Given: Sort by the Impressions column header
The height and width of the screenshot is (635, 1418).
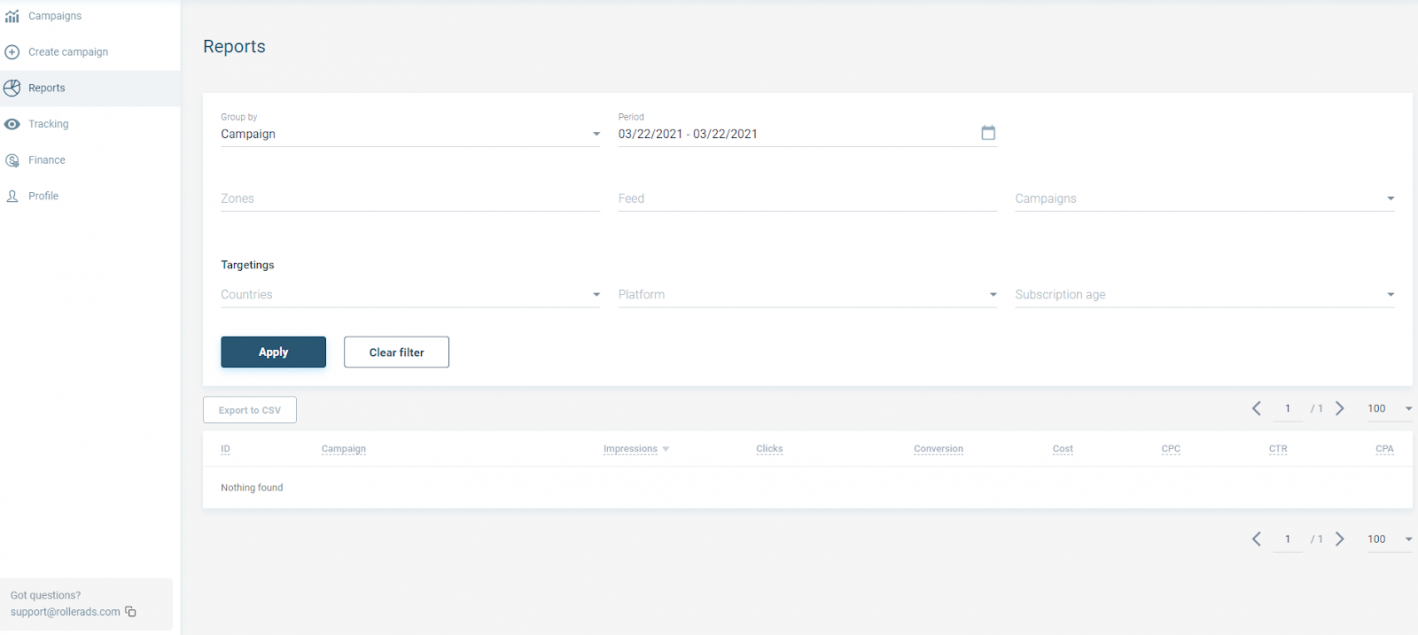Looking at the screenshot, I should coord(630,449).
